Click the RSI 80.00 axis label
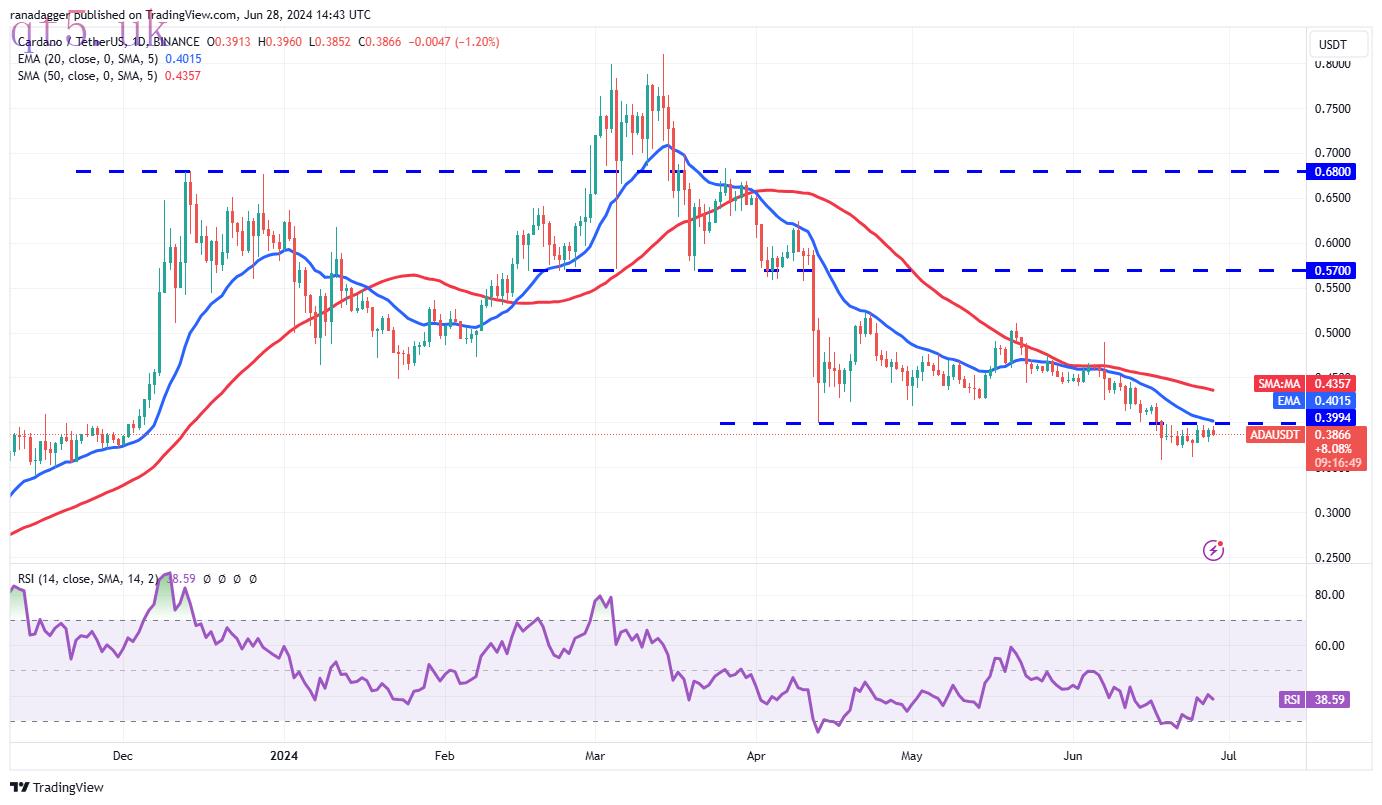 1330,595
